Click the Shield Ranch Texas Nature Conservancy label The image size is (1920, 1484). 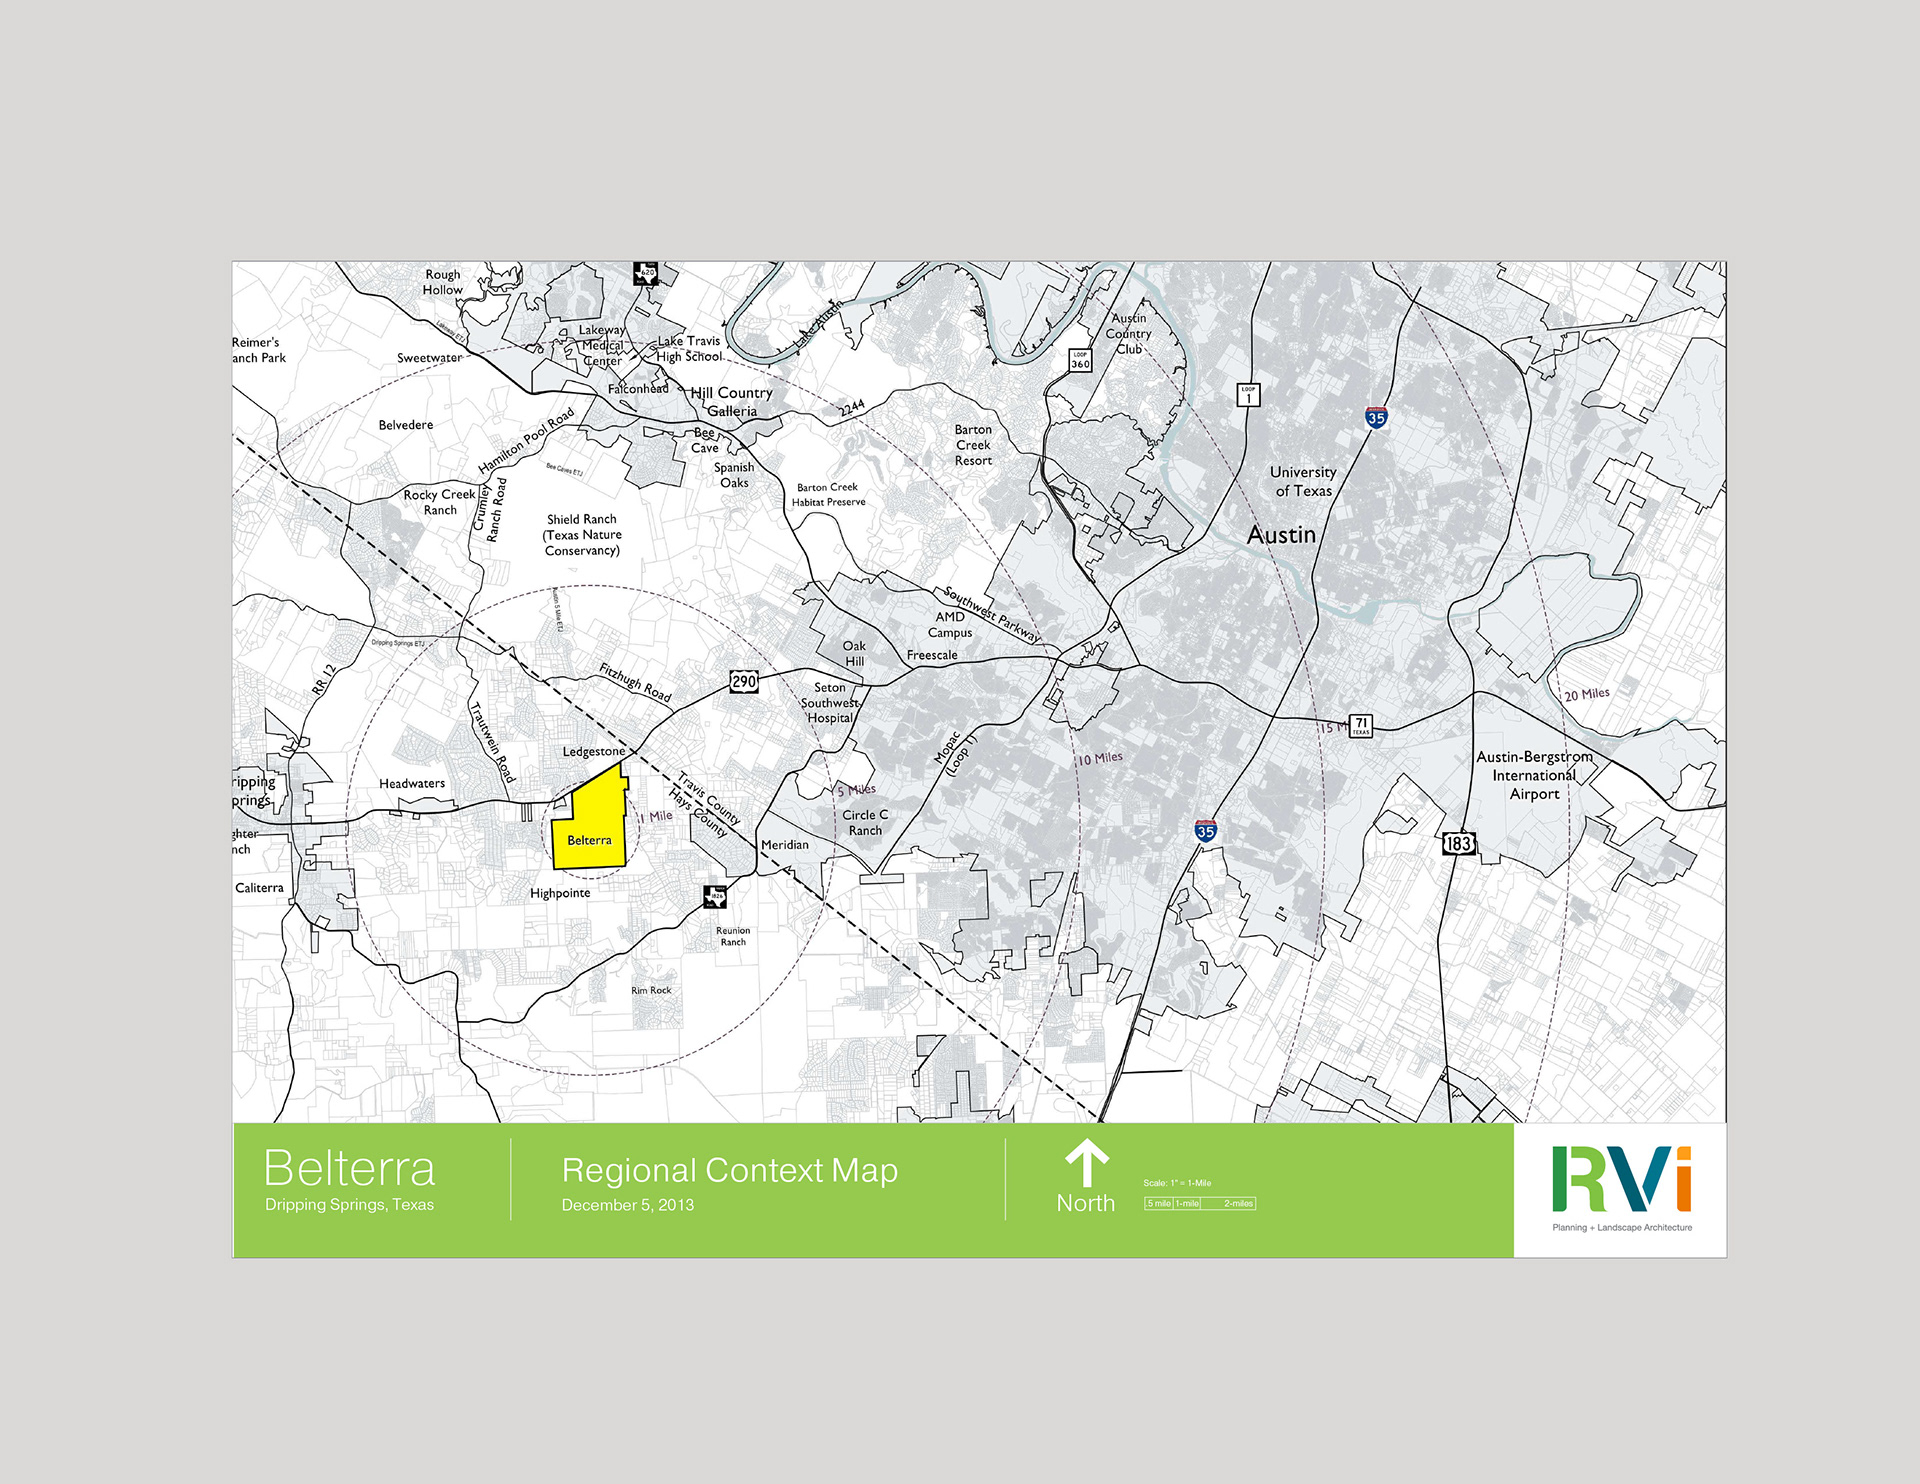pyautogui.click(x=582, y=535)
